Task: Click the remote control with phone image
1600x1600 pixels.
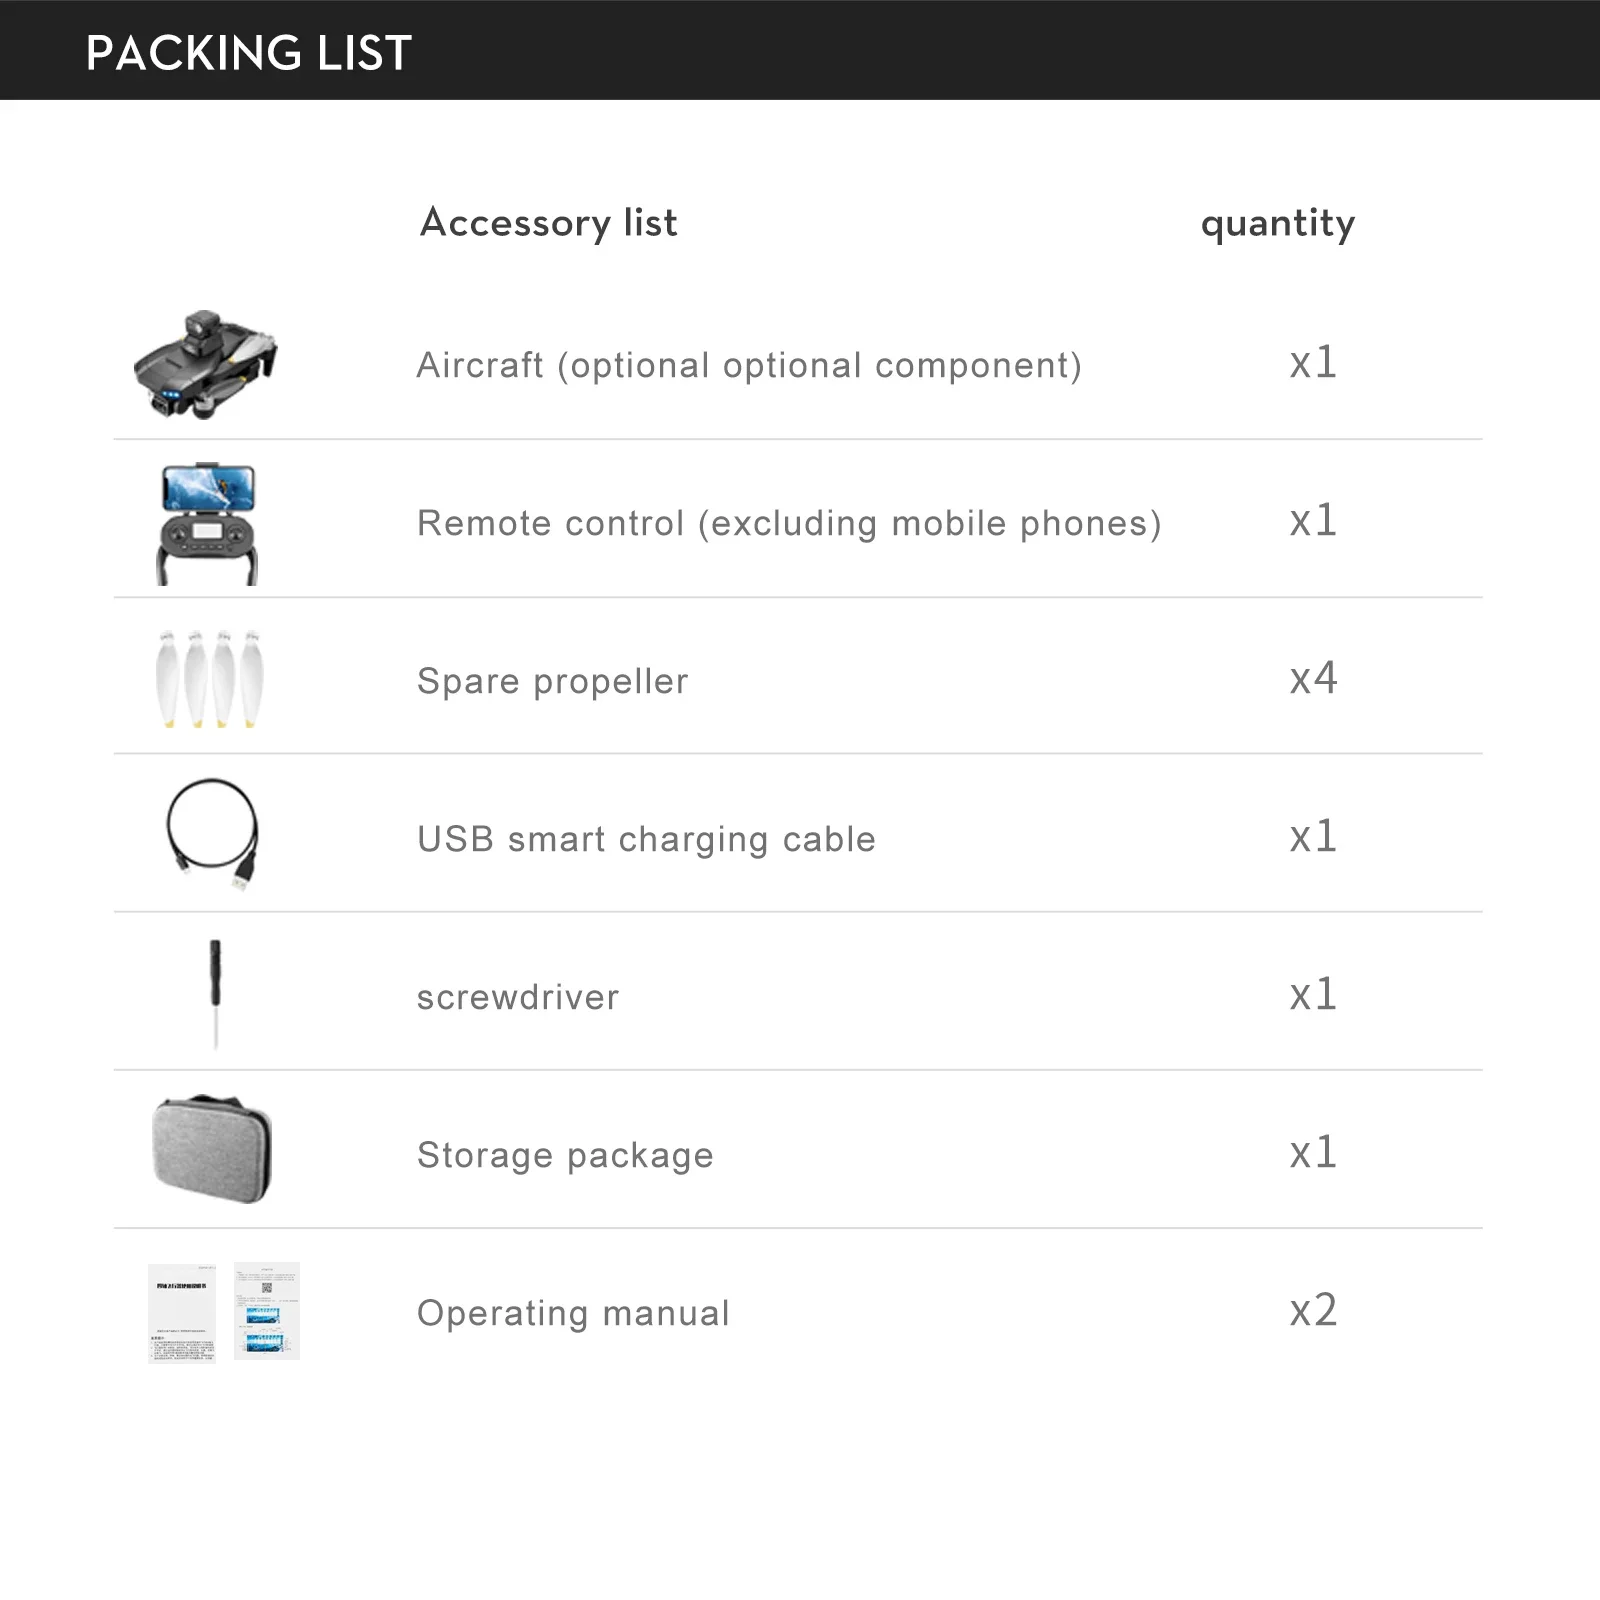Action: [x=208, y=523]
